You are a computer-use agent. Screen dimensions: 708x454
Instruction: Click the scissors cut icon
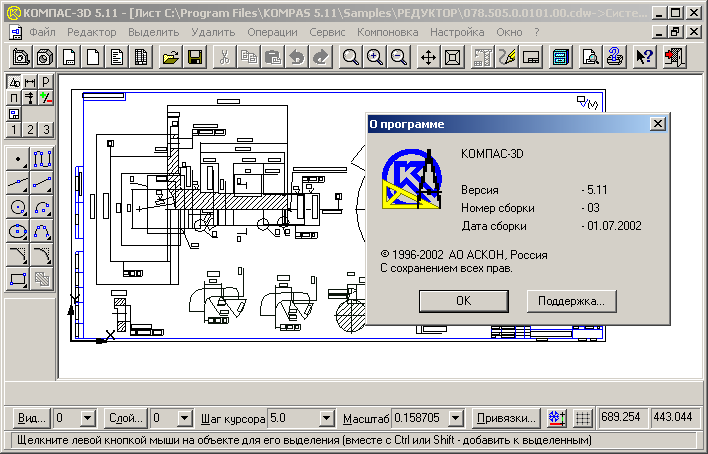point(224,57)
